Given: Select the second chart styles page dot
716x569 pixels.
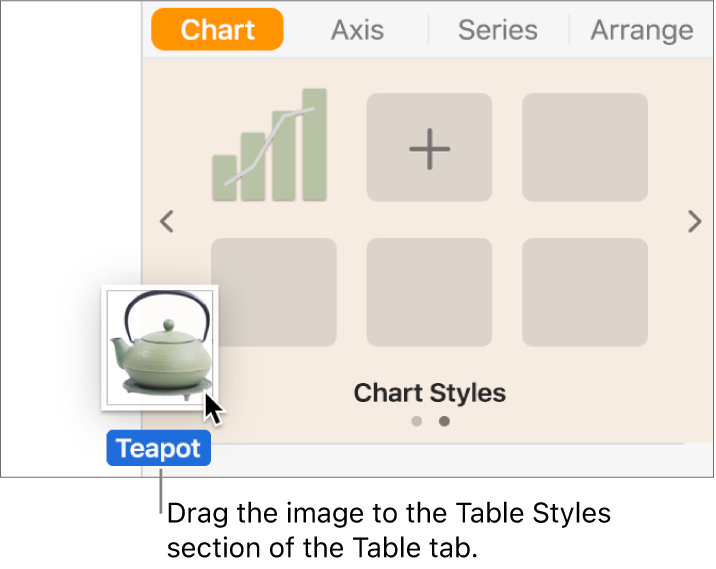Looking at the screenshot, I should 444,421.
